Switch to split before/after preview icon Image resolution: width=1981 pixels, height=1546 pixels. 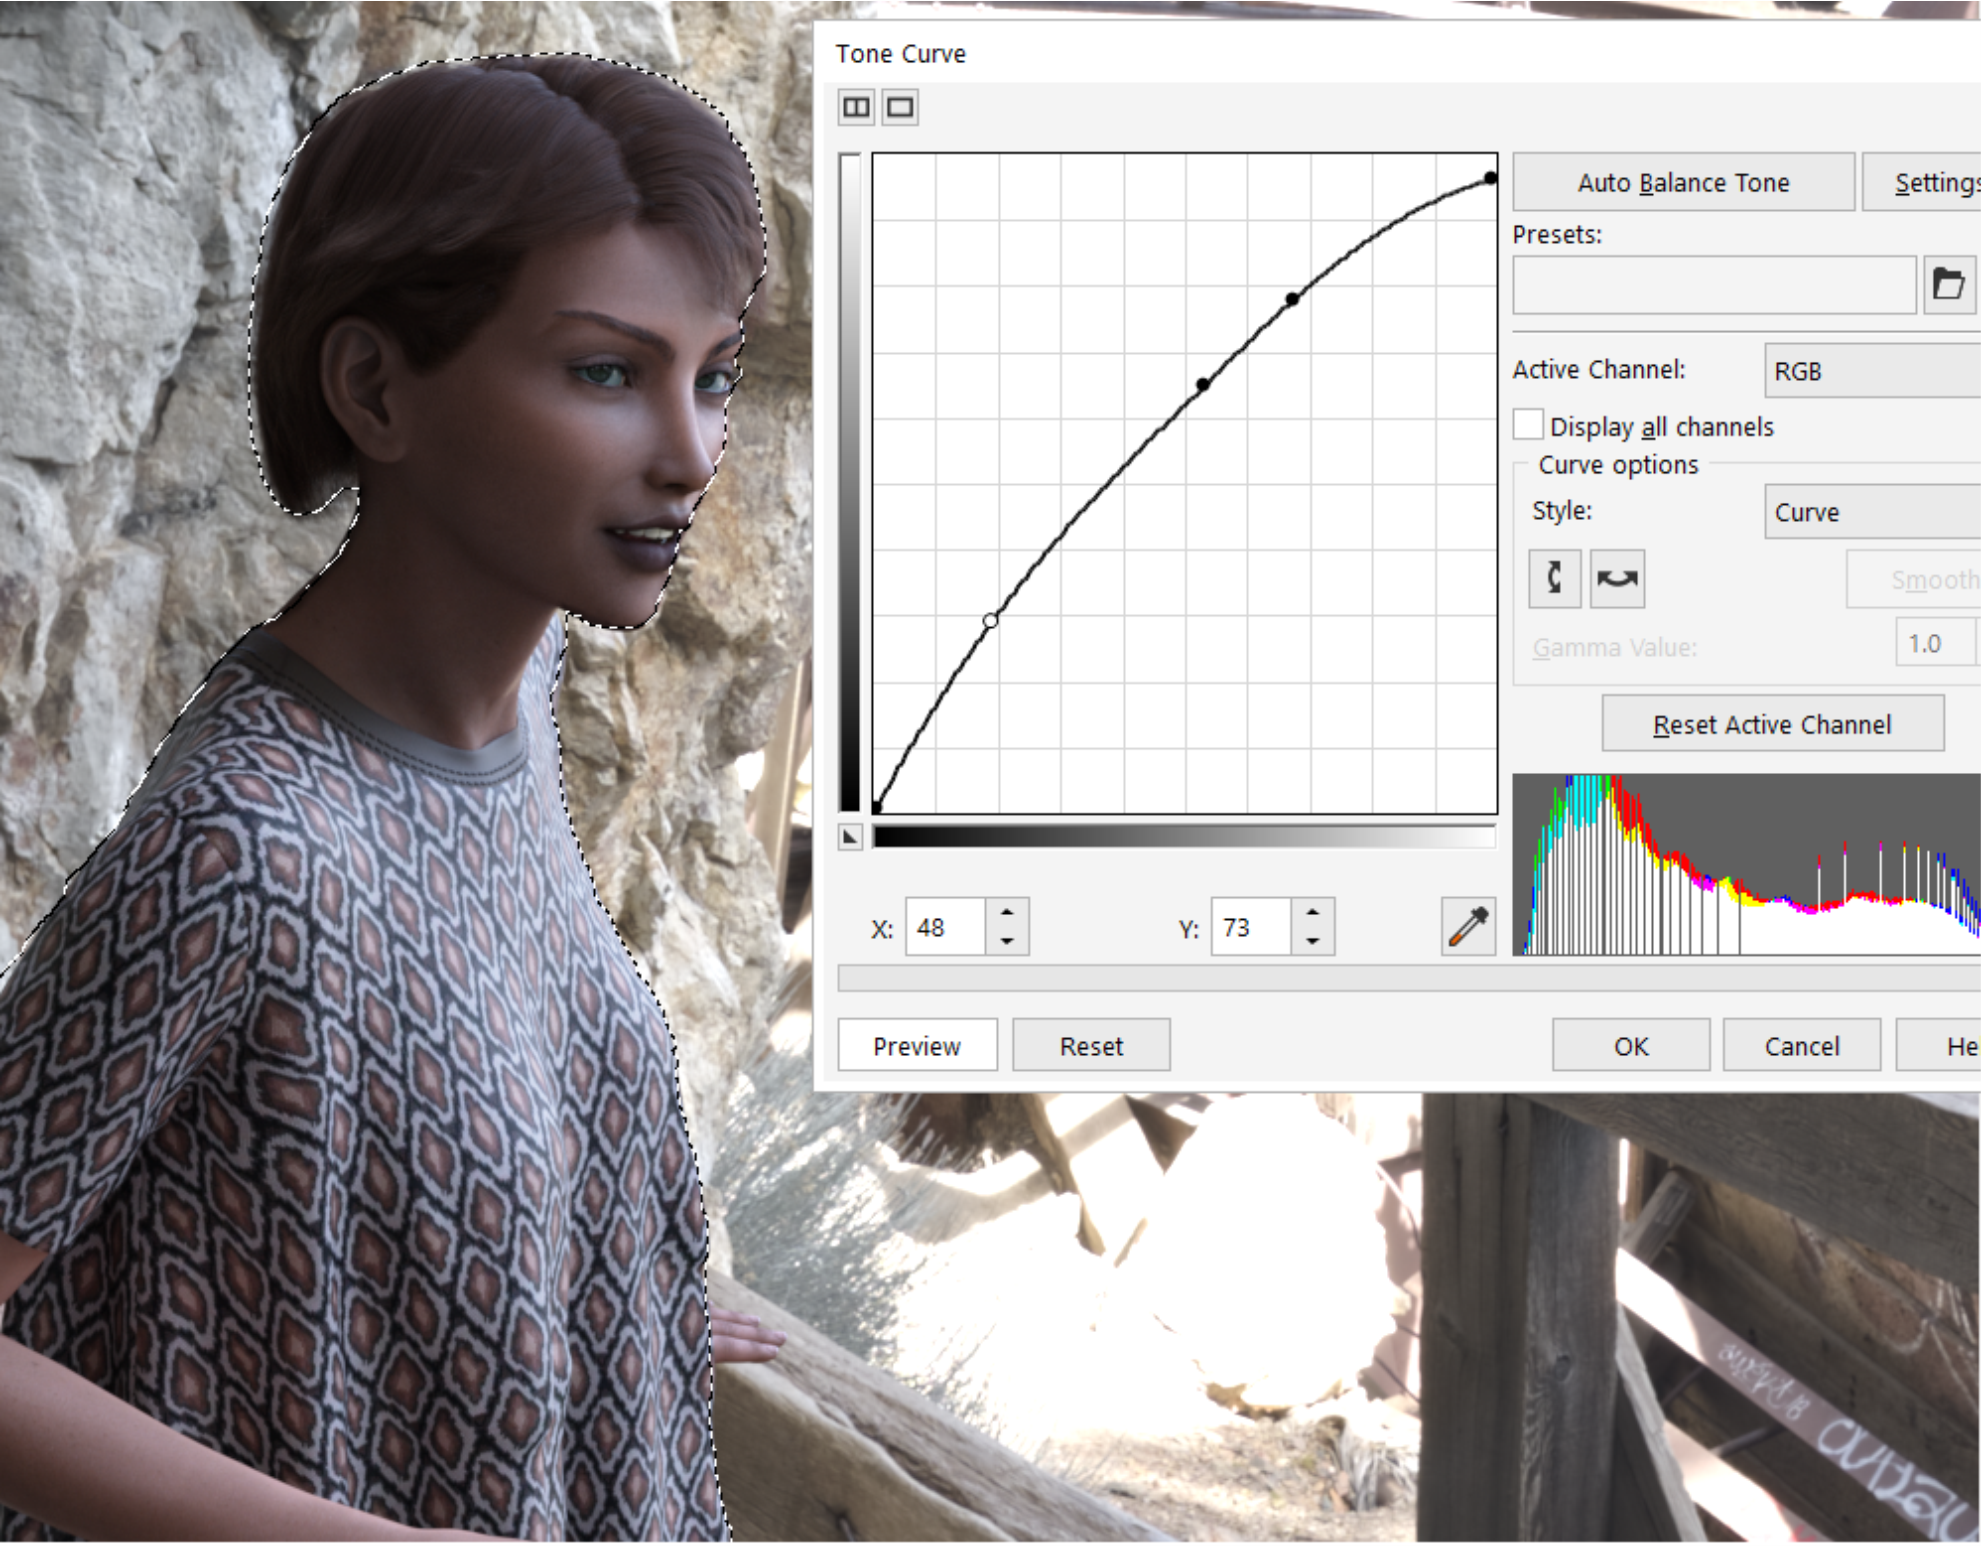coord(856,107)
